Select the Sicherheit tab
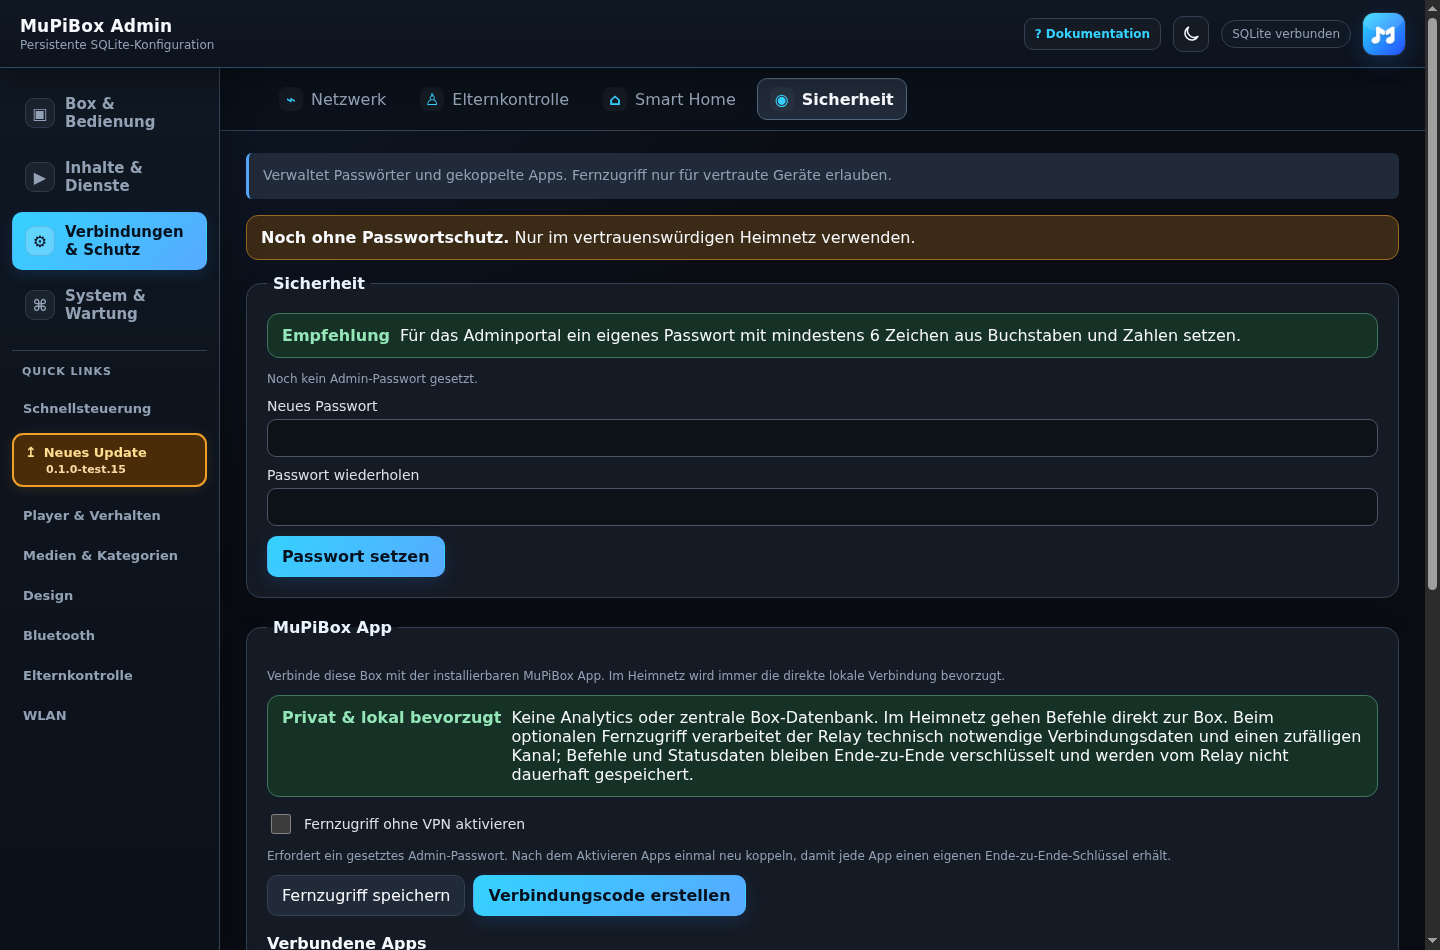 pos(832,99)
